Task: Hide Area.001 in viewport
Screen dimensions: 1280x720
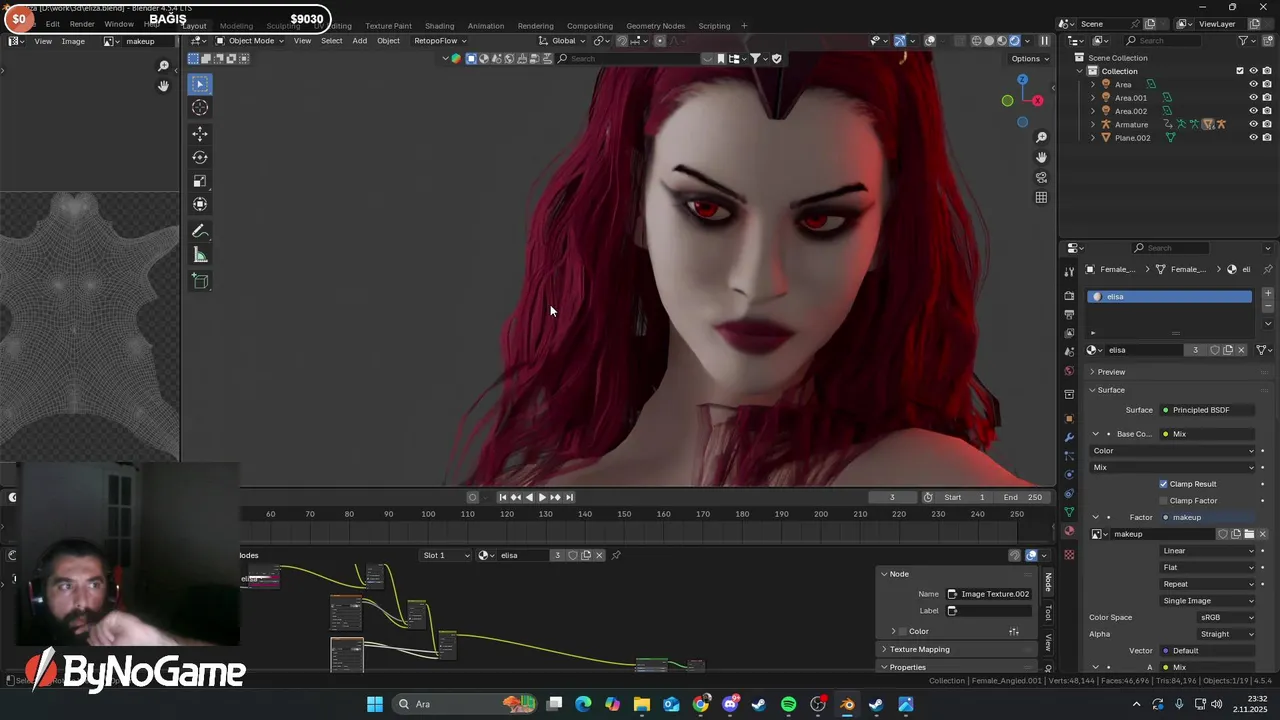Action: [1253, 98]
